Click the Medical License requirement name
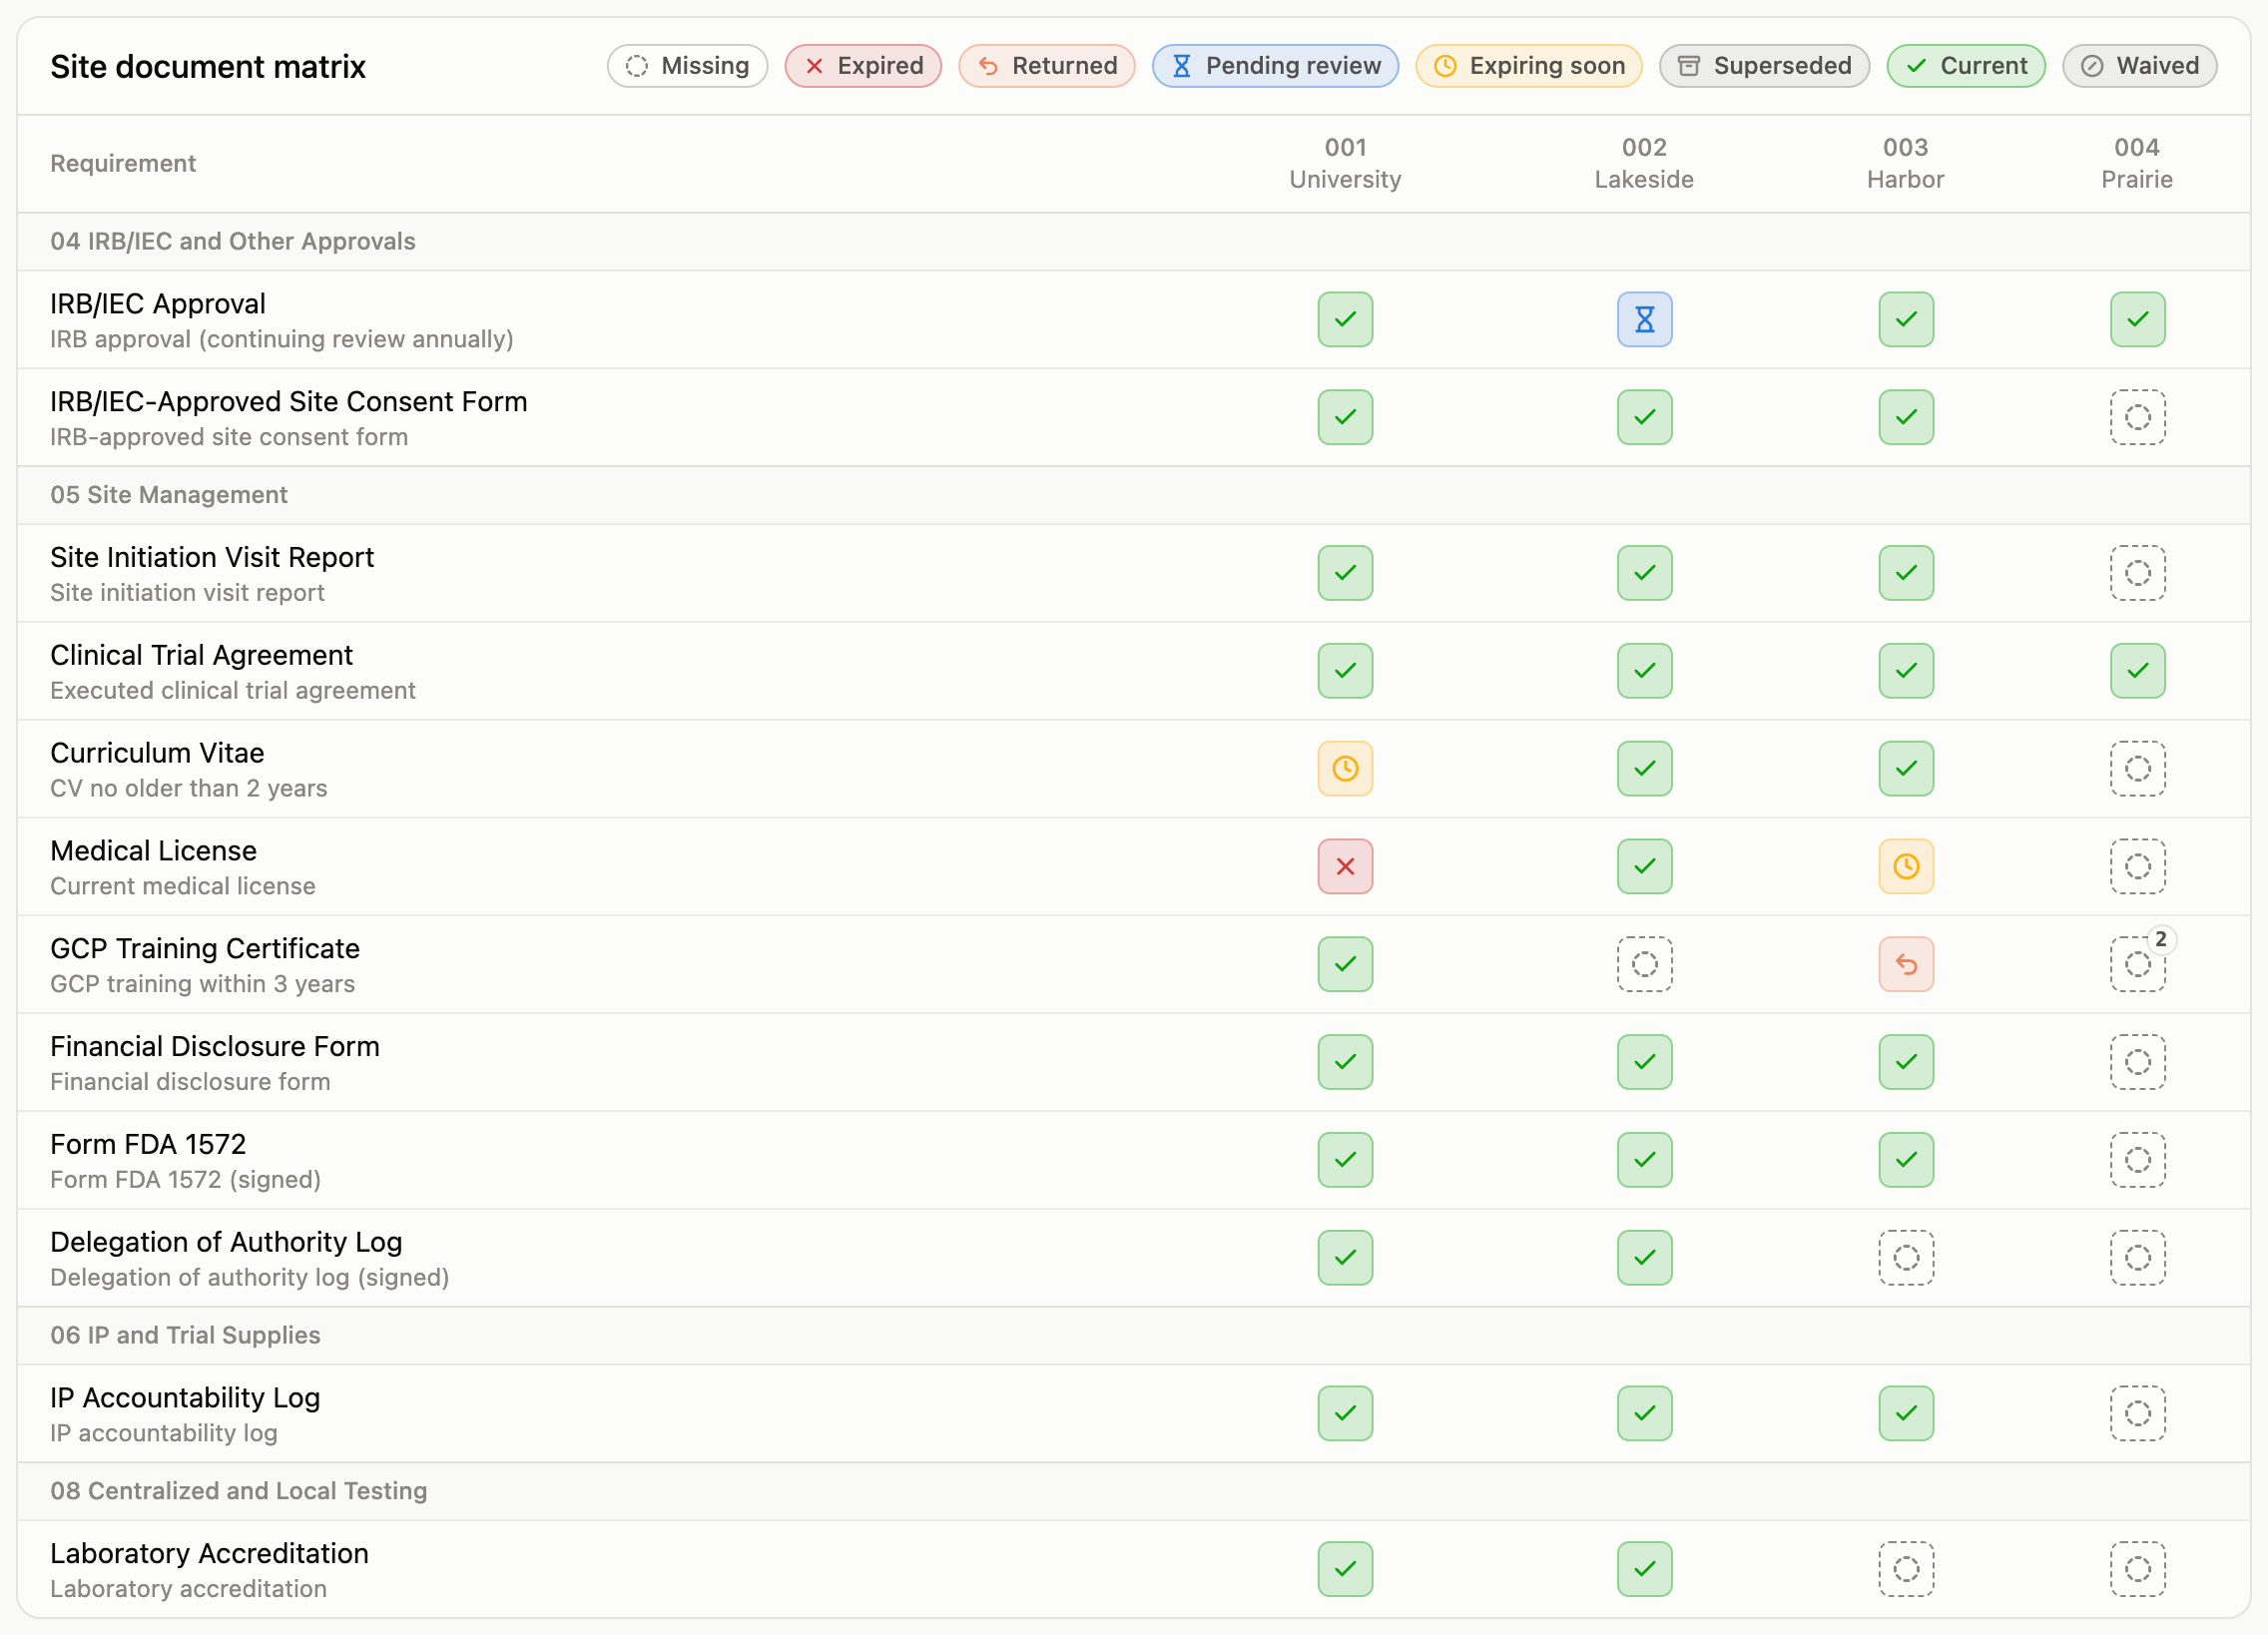The image size is (2268, 1635). pyautogui.click(x=153, y=852)
